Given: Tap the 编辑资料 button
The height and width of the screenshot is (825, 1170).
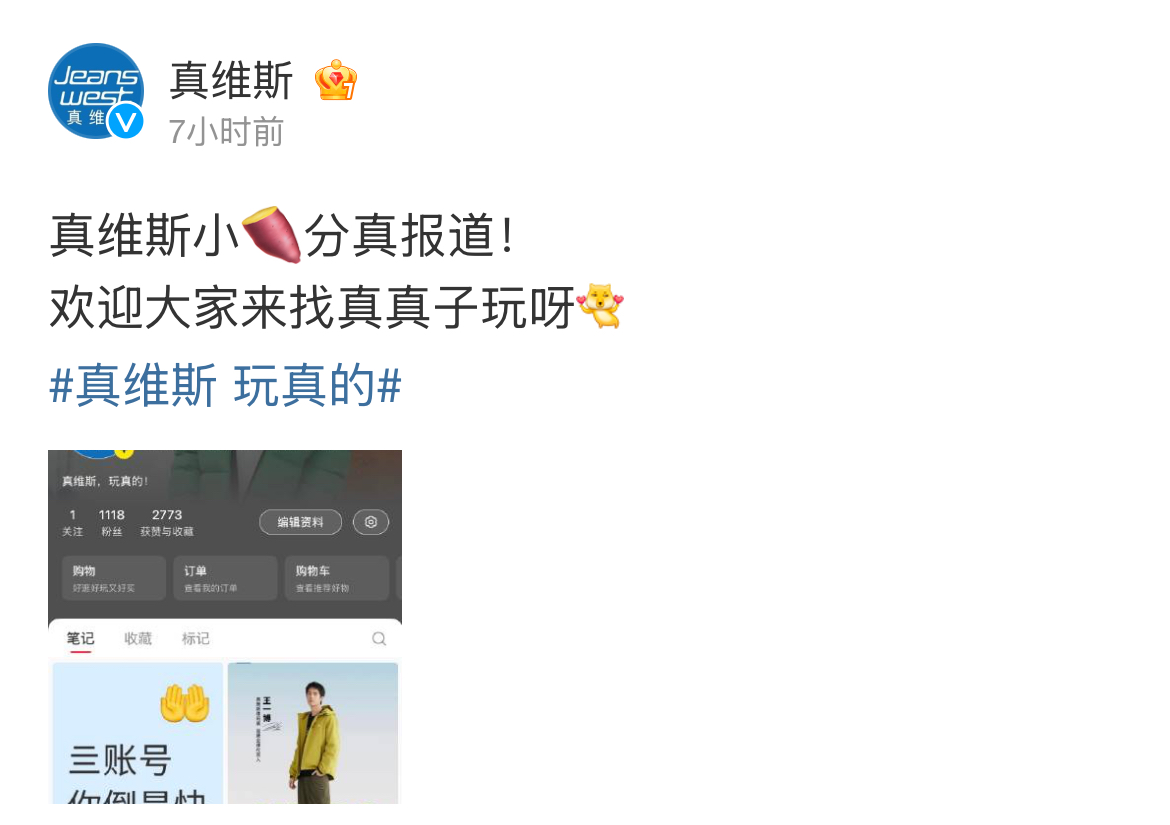Looking at the screenshot, I should (x=301, y=522).
